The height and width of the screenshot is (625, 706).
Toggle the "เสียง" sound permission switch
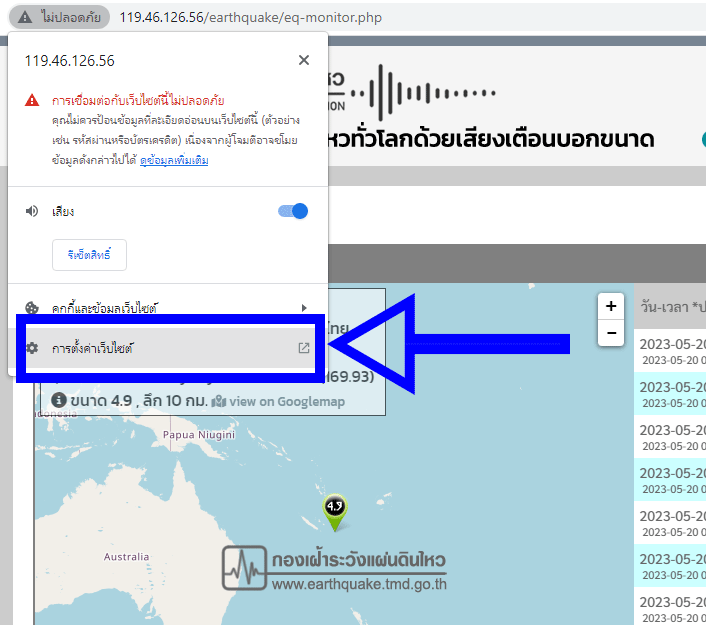click(x=292, y=211)
